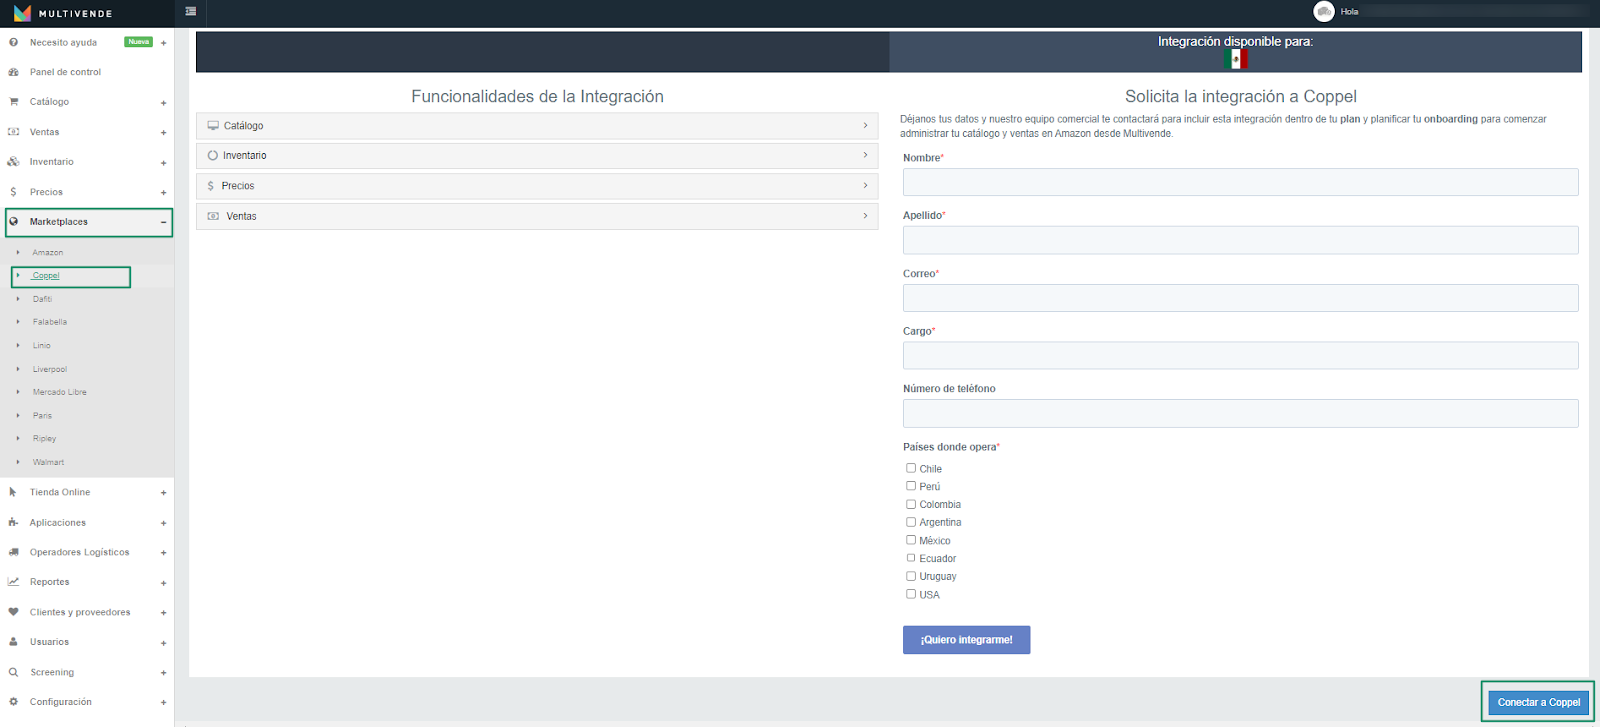Click the Aplicaciones puzzle icon
The image size is (1600, 727).
coord(13,522)
